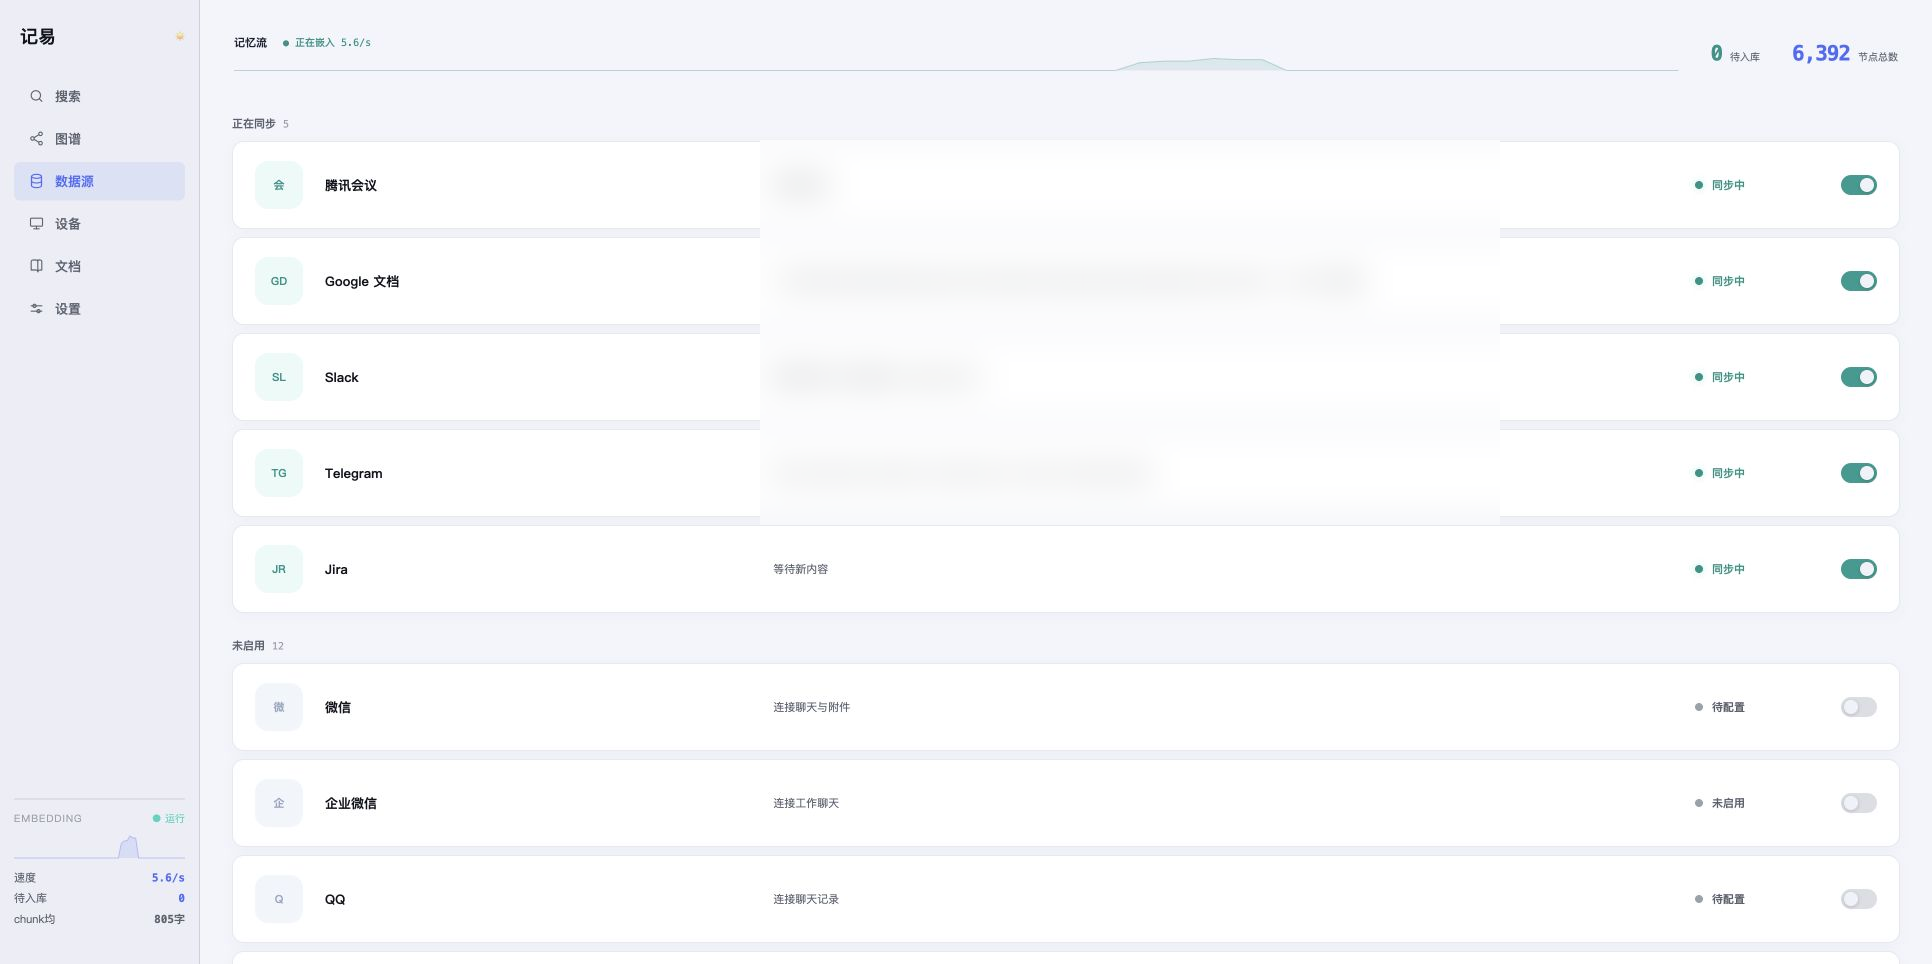This screenshot has width=1932, height=964.
Task: Click the 微信 source icon tile
Action: (x=279, y=707)
